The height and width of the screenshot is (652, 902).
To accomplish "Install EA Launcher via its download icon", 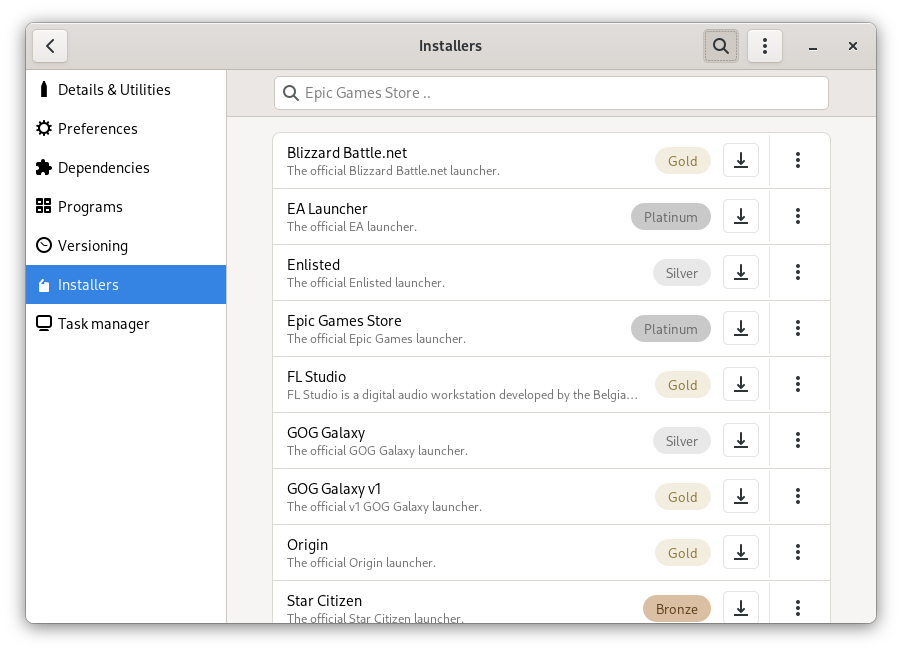I will pos(741,216).
